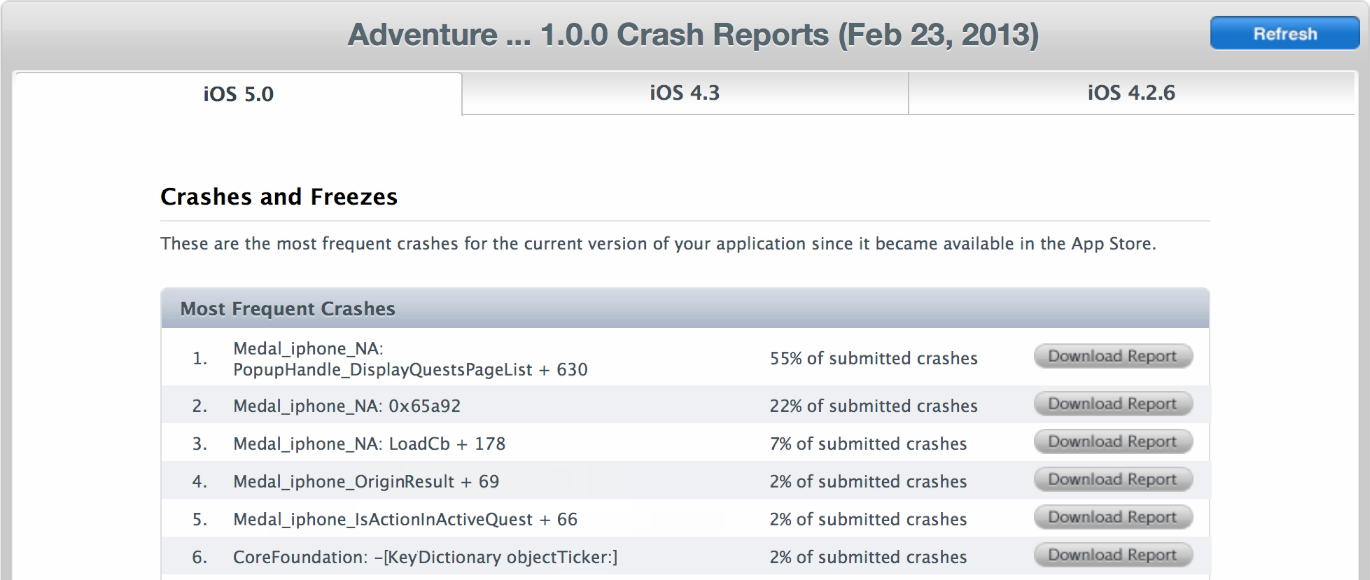Viewport: 1370px width, 580px height.
Task: Click the Refresh button
Action: click(x=1283, y=33)
